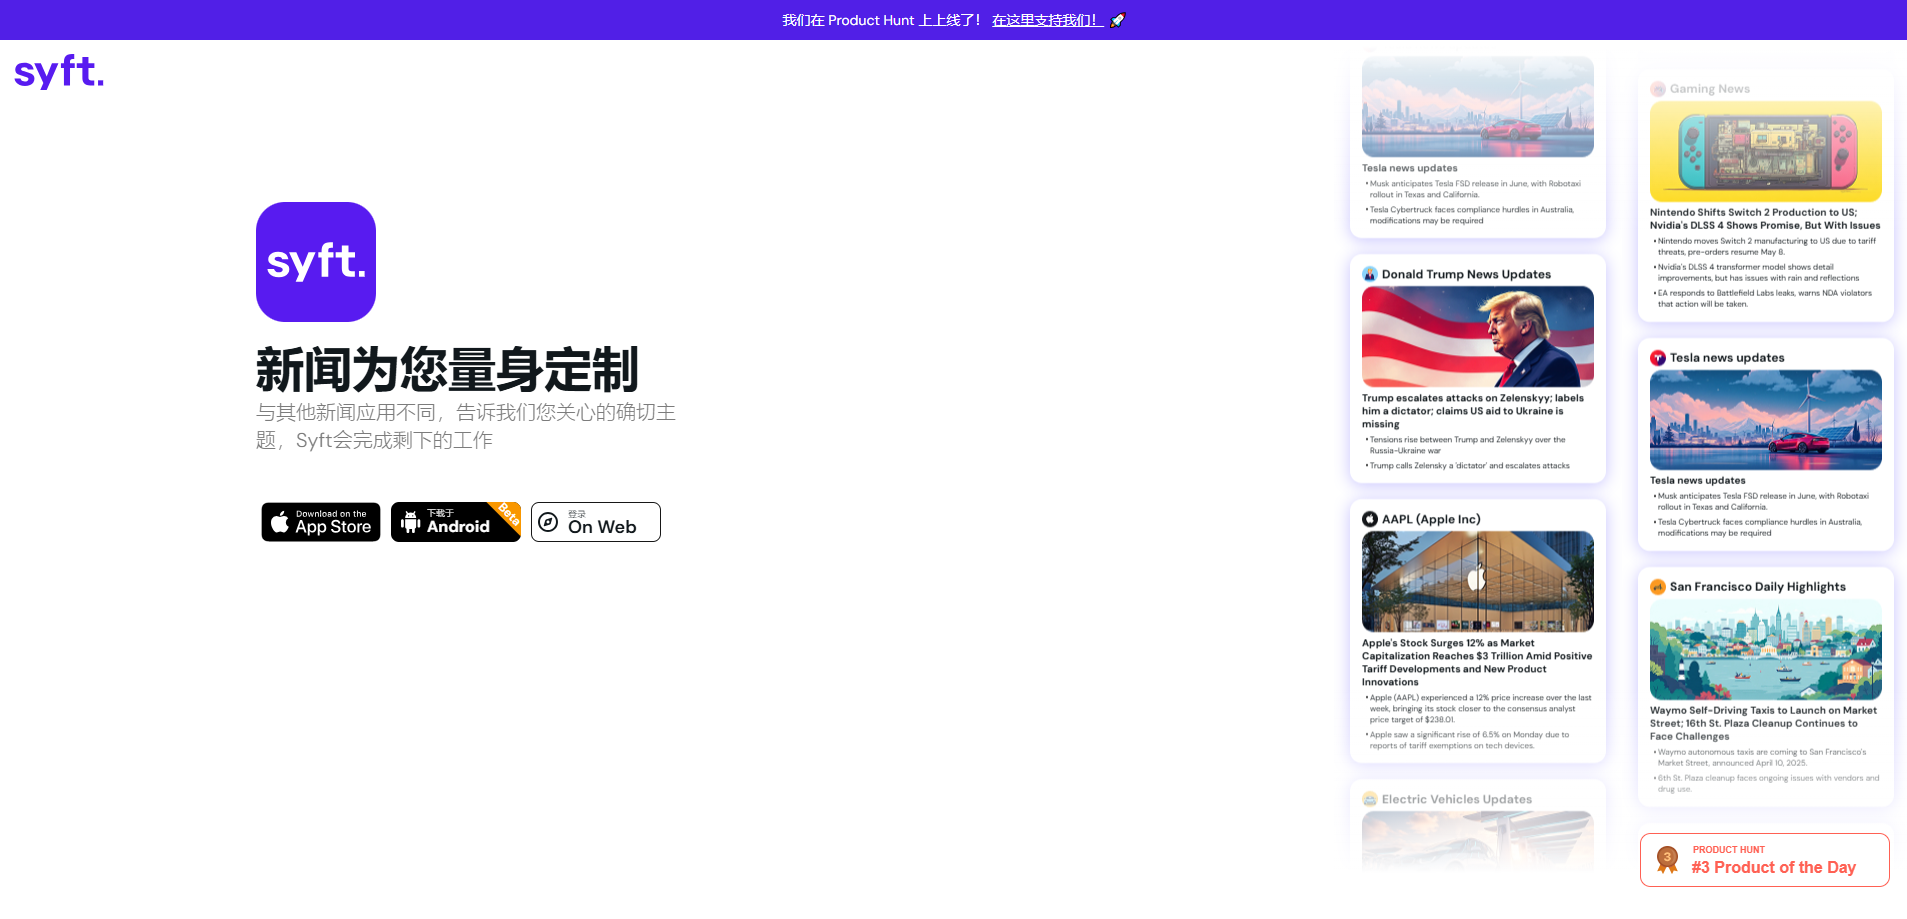Image resolution: width=1907 pixels, height=919 pixels.
Task: Click the AAPL (Apple Inc) topic icon
Action: 1370,519
